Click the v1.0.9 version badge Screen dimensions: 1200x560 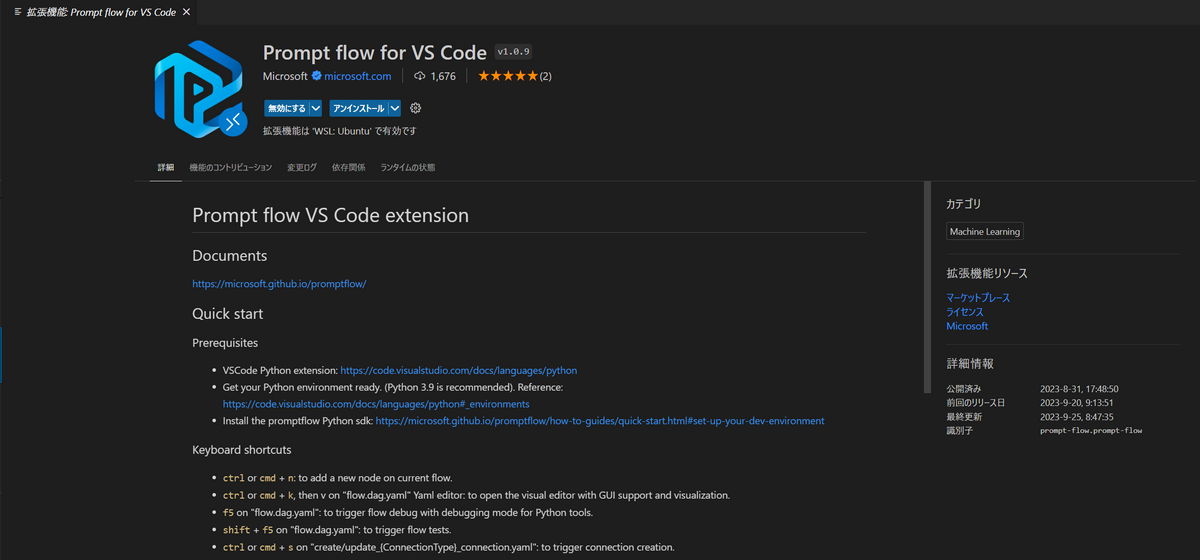pyautogui.click(x=513, y=51)
